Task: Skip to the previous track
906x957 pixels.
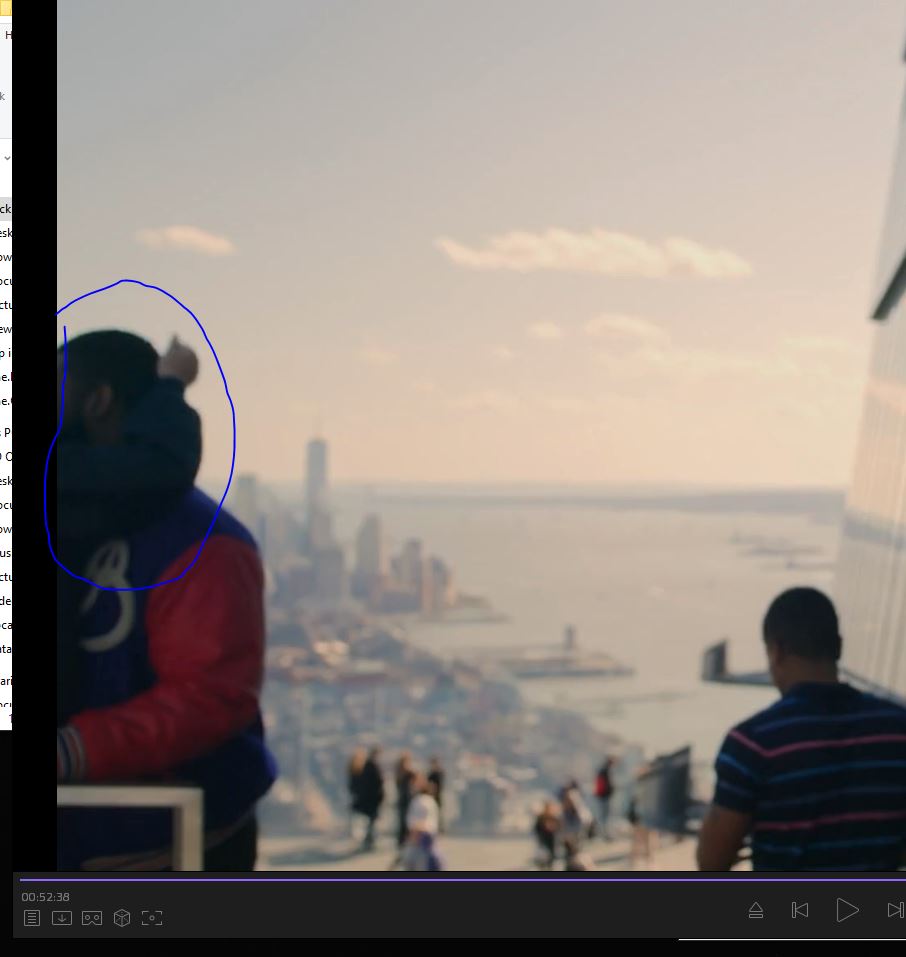Action: pyautogui.click(x=800, y=910)
